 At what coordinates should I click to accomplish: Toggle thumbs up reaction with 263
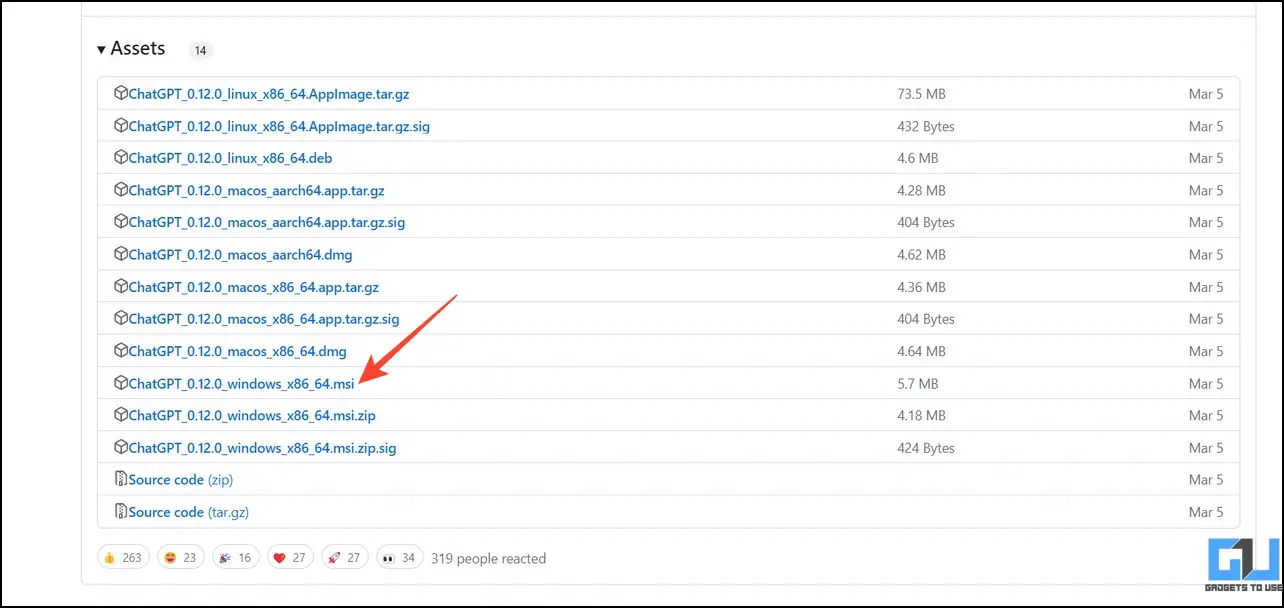click(124, 558)
